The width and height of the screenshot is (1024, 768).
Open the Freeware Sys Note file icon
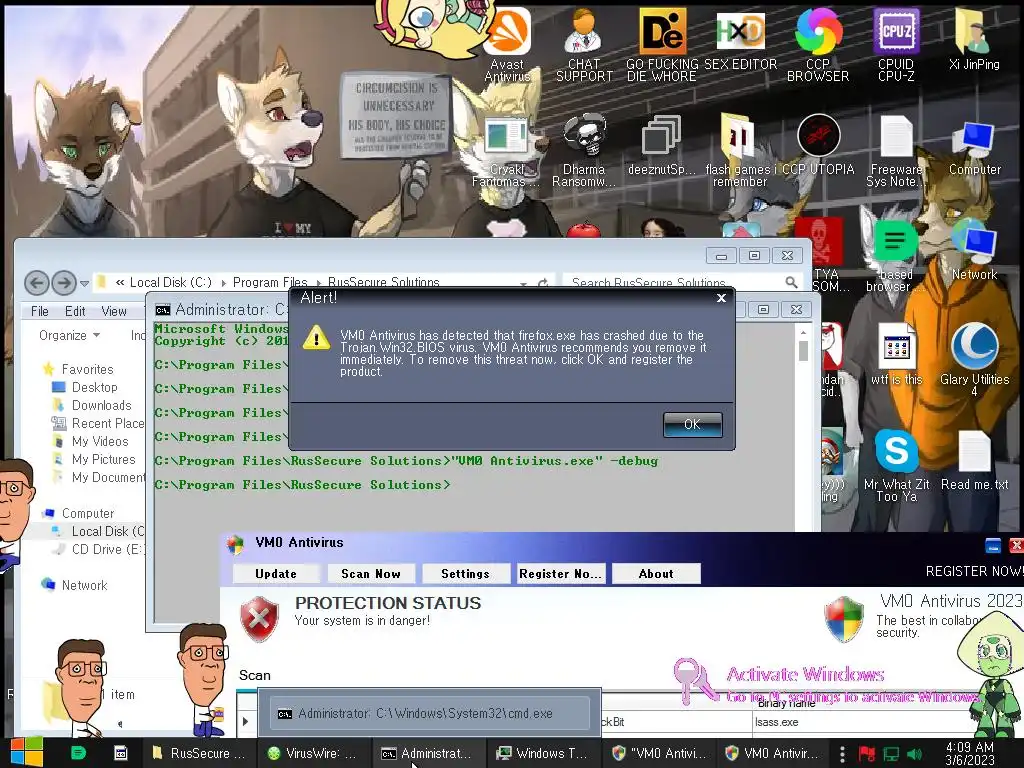coord(895,150)
